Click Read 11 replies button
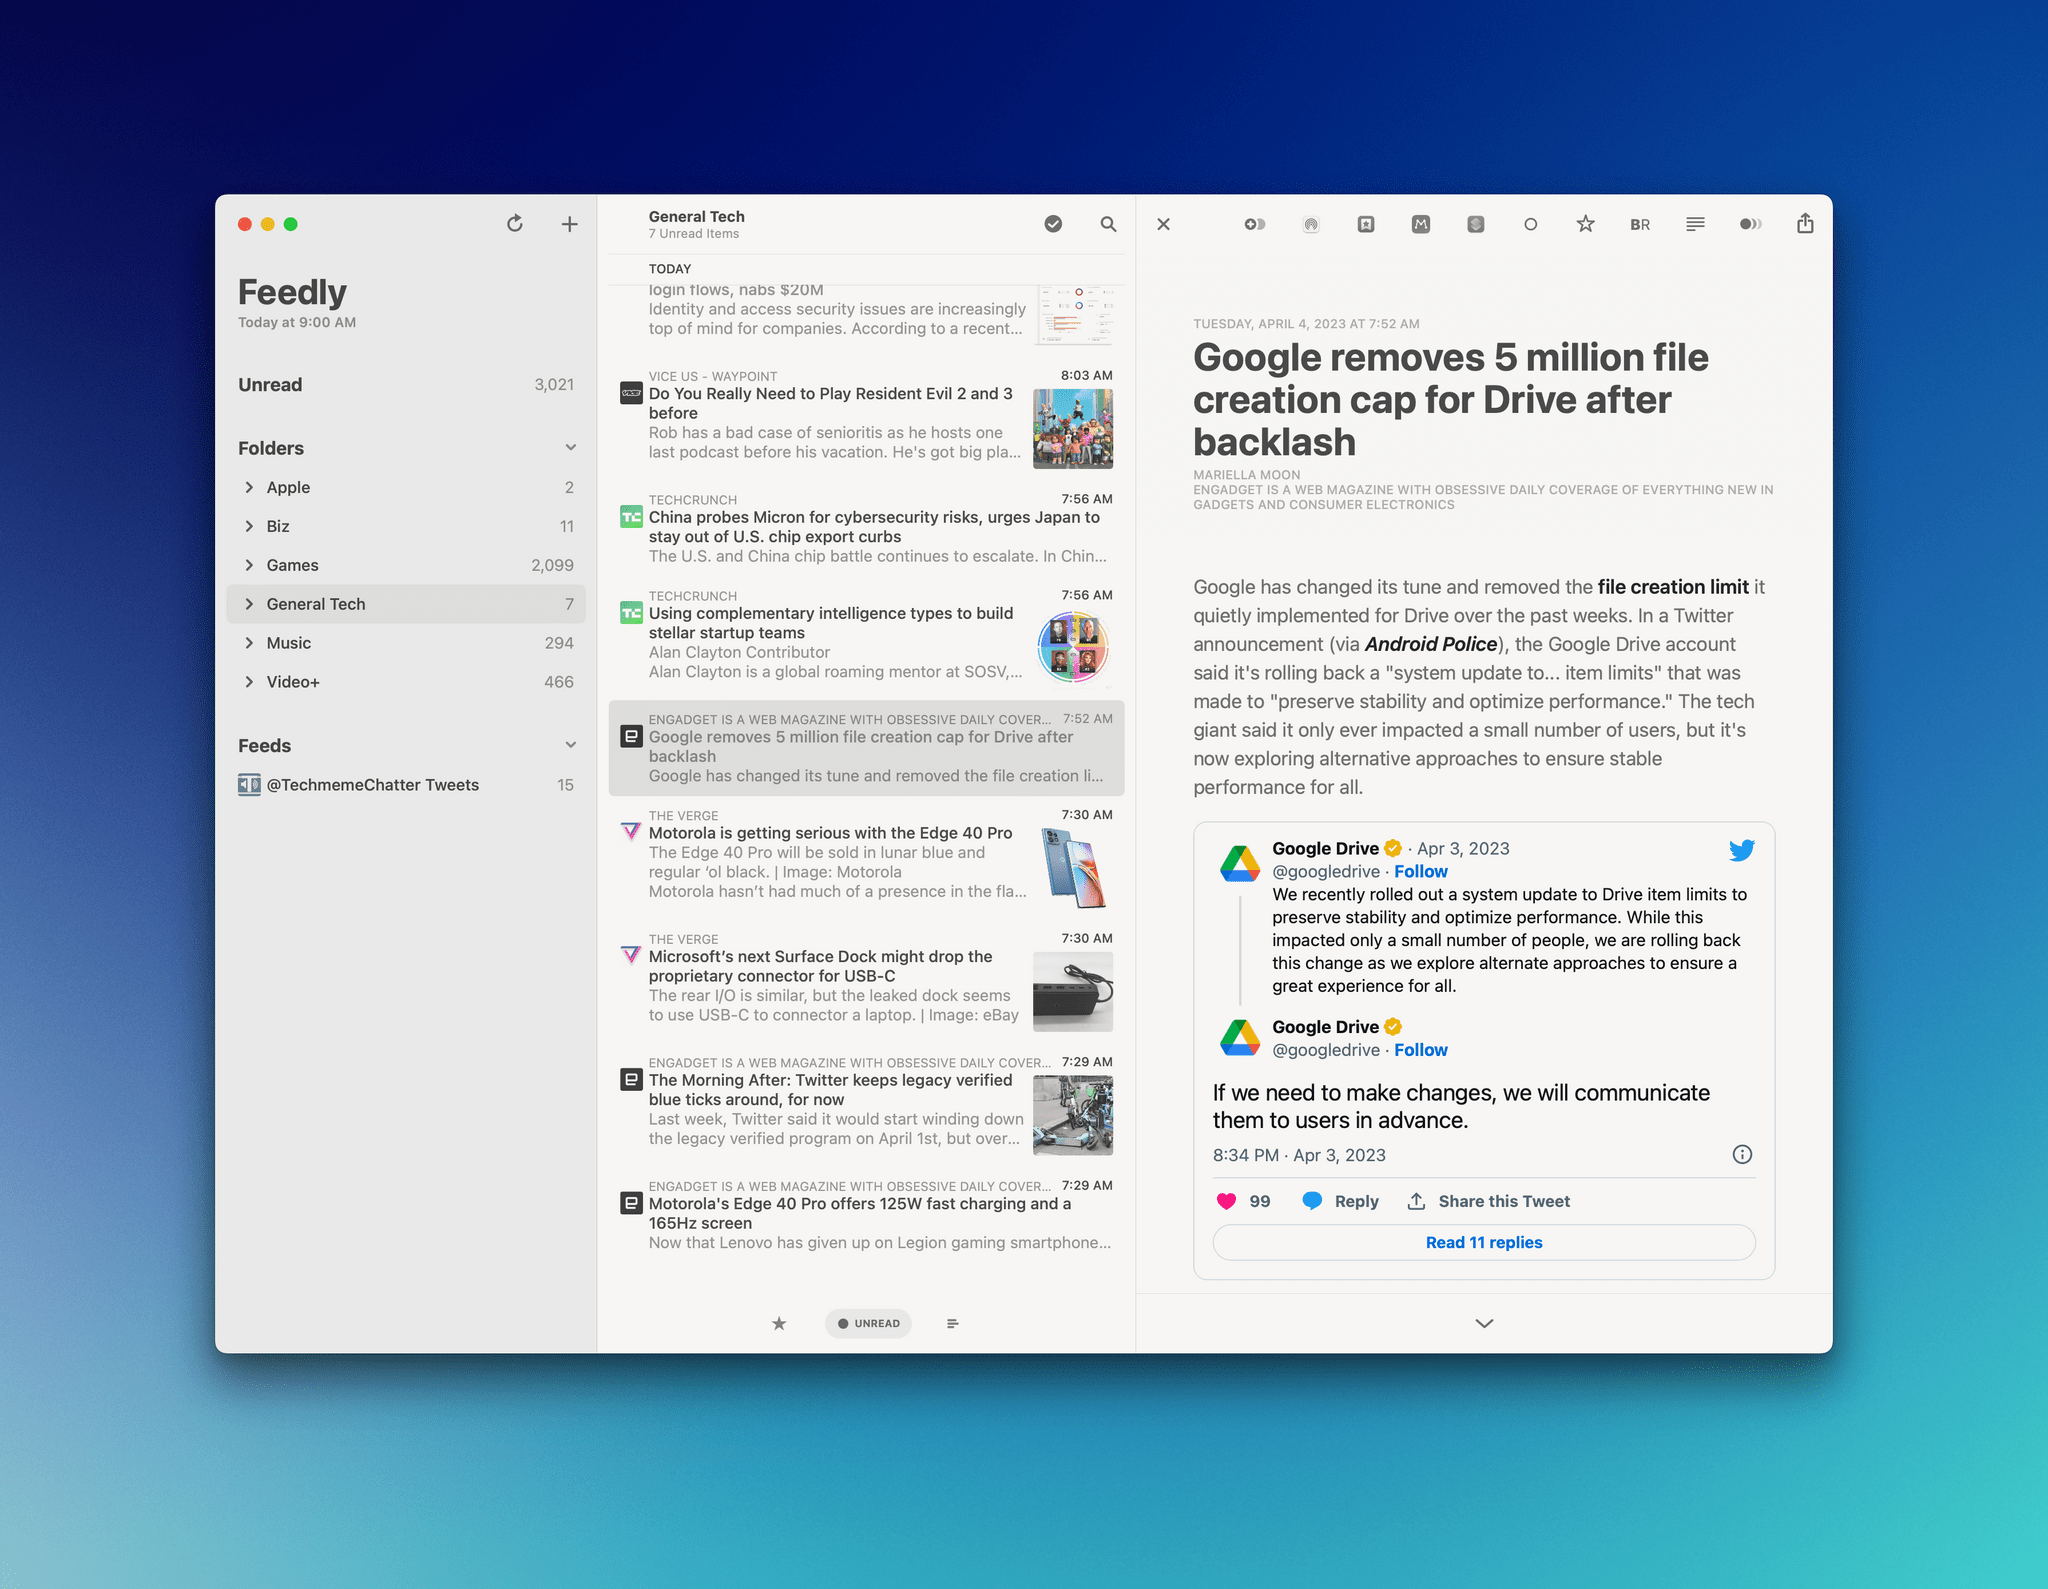Screen dimensions: 2048x1589 click(1484, 1242)
